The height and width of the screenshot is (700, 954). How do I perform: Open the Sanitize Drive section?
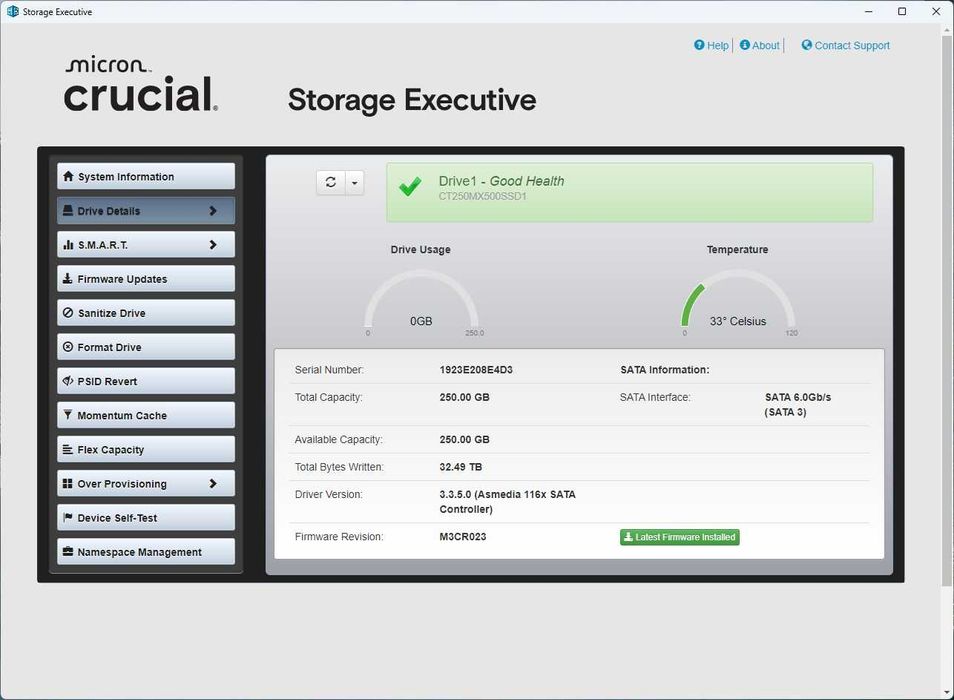click(146, 313)
